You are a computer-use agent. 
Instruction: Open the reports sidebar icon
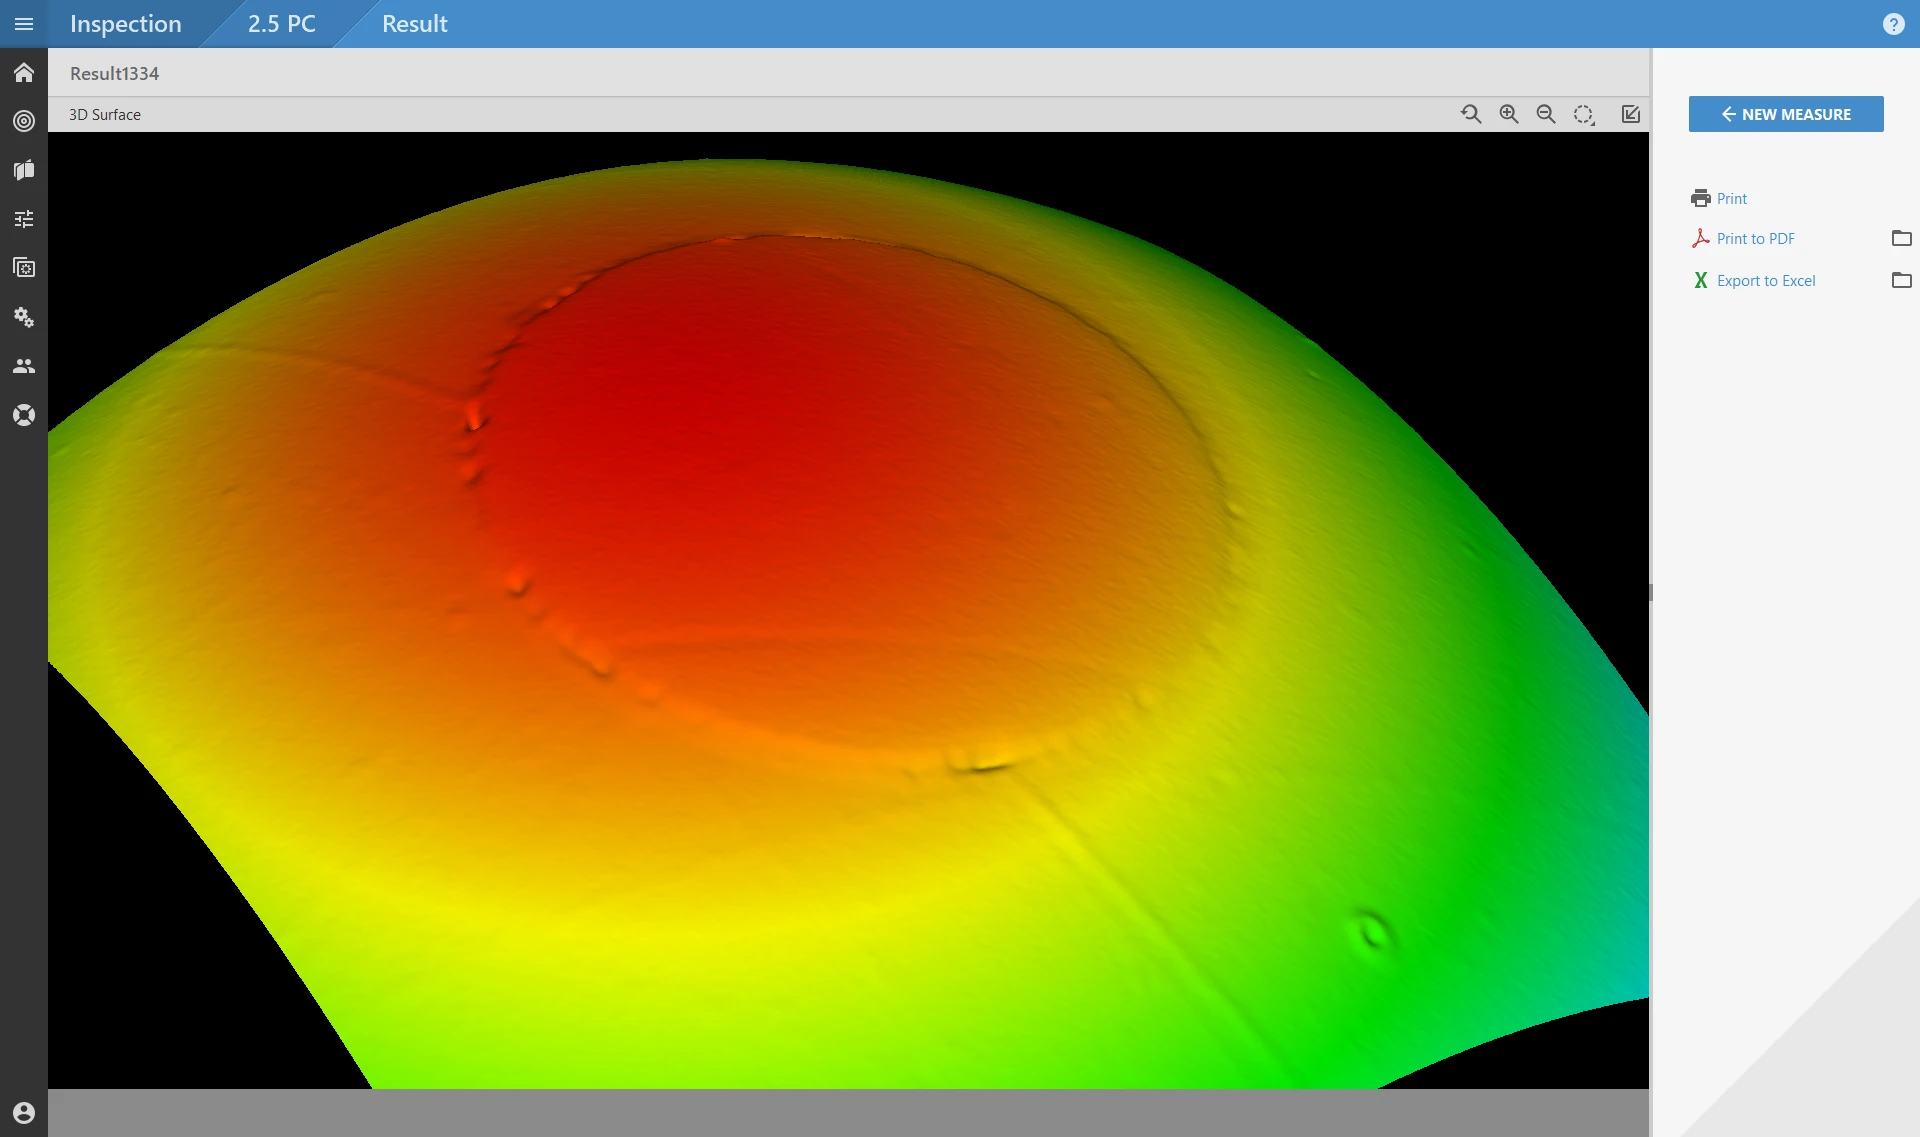pyautogui.click(x=23, y=170)
